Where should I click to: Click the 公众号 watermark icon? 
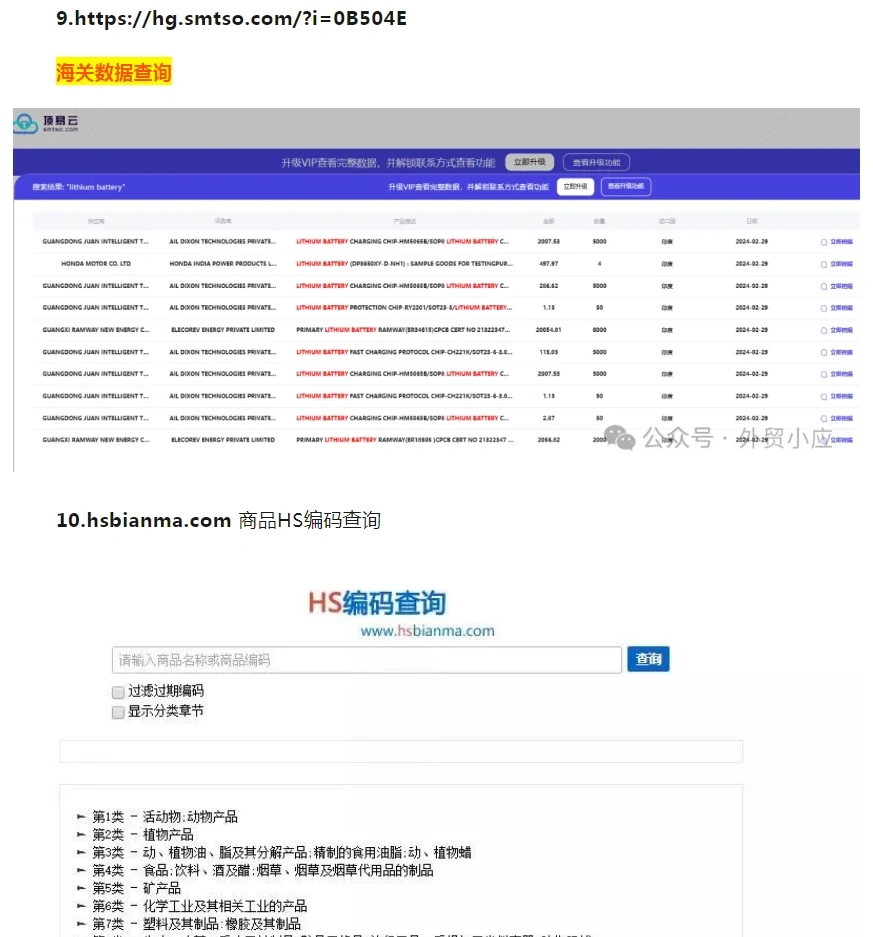click(x=622, y=438)
